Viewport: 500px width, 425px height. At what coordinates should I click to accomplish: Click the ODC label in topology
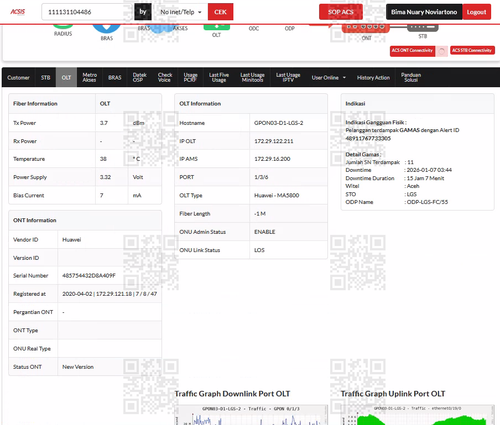point(254,29)
